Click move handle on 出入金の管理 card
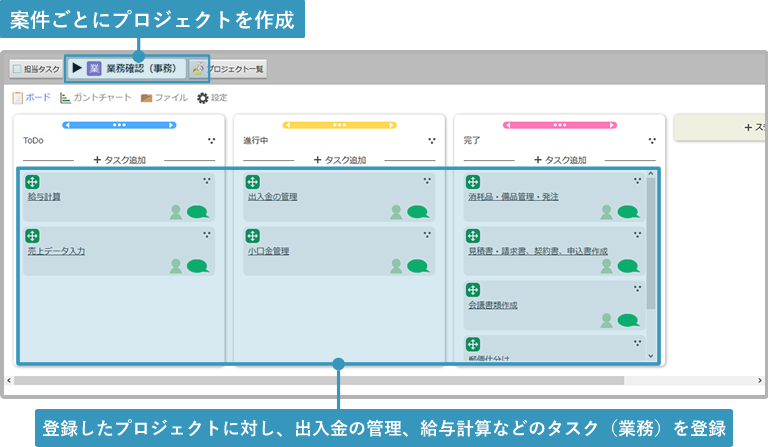768x447 pixels. click(253, 182)
